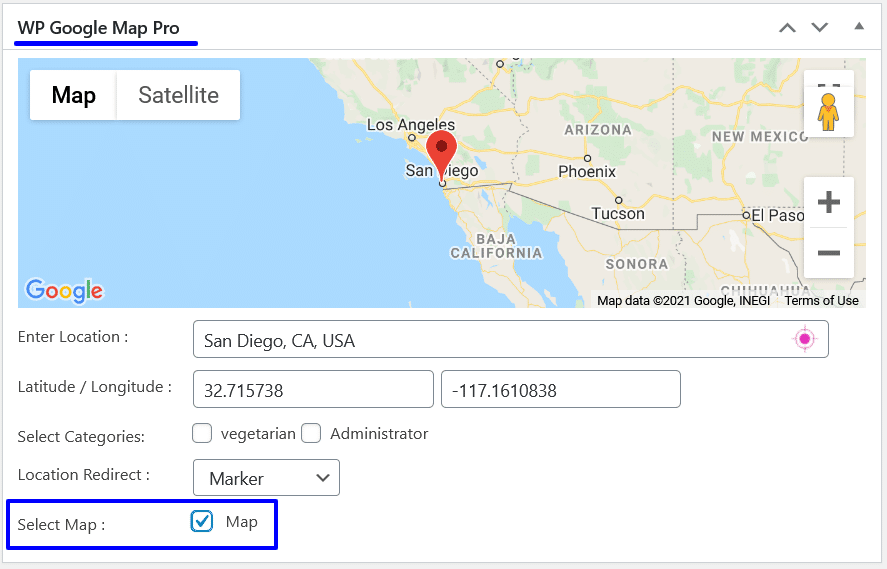Click the longitude field showing -117.1610838
Viewport: 887px width, 569px height.
coord(560,390)
